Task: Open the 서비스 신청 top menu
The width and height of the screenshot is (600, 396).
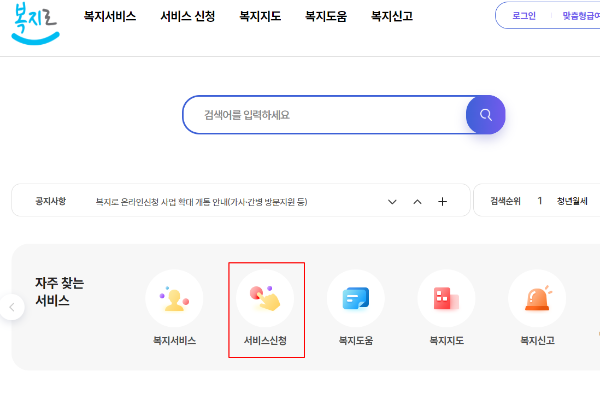Action: 188,16
